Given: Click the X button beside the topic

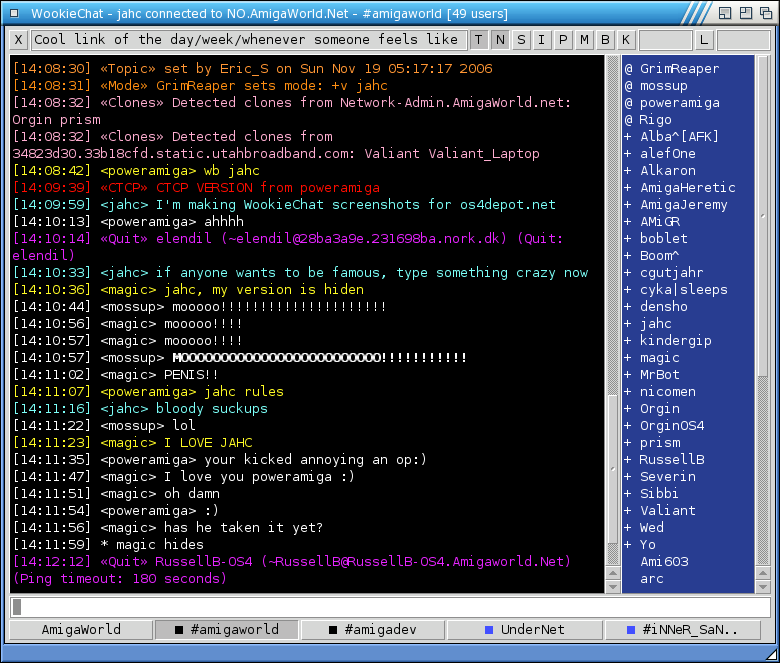Looking at the screenshot, I should coord(19,40).
